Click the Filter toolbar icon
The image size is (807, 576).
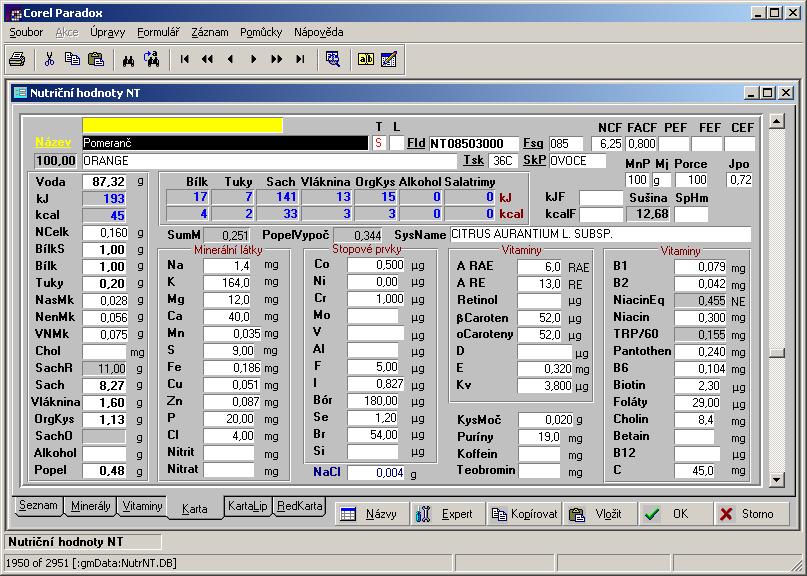pyautogui.click(x=333, y=59)
